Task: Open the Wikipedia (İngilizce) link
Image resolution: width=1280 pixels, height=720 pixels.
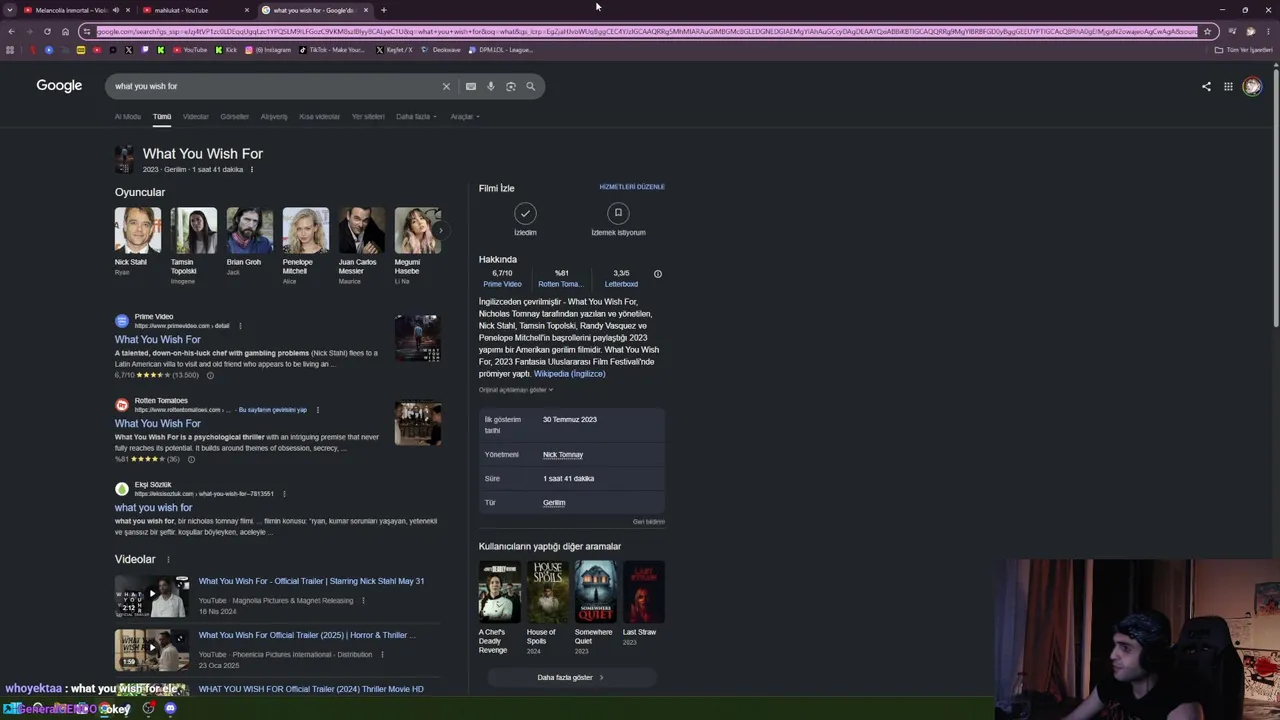Action: 570,374
